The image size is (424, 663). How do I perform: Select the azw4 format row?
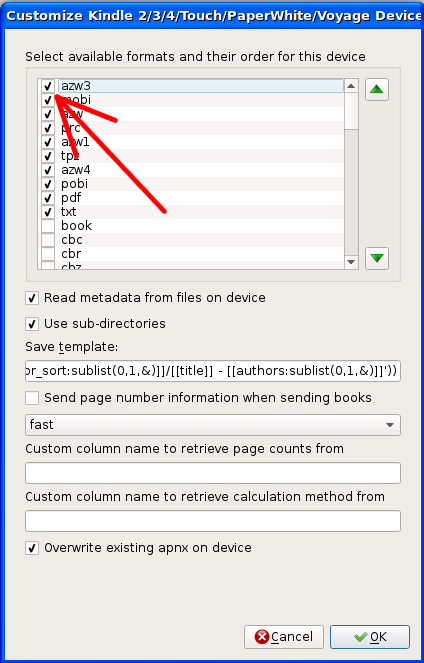[191, 170]
